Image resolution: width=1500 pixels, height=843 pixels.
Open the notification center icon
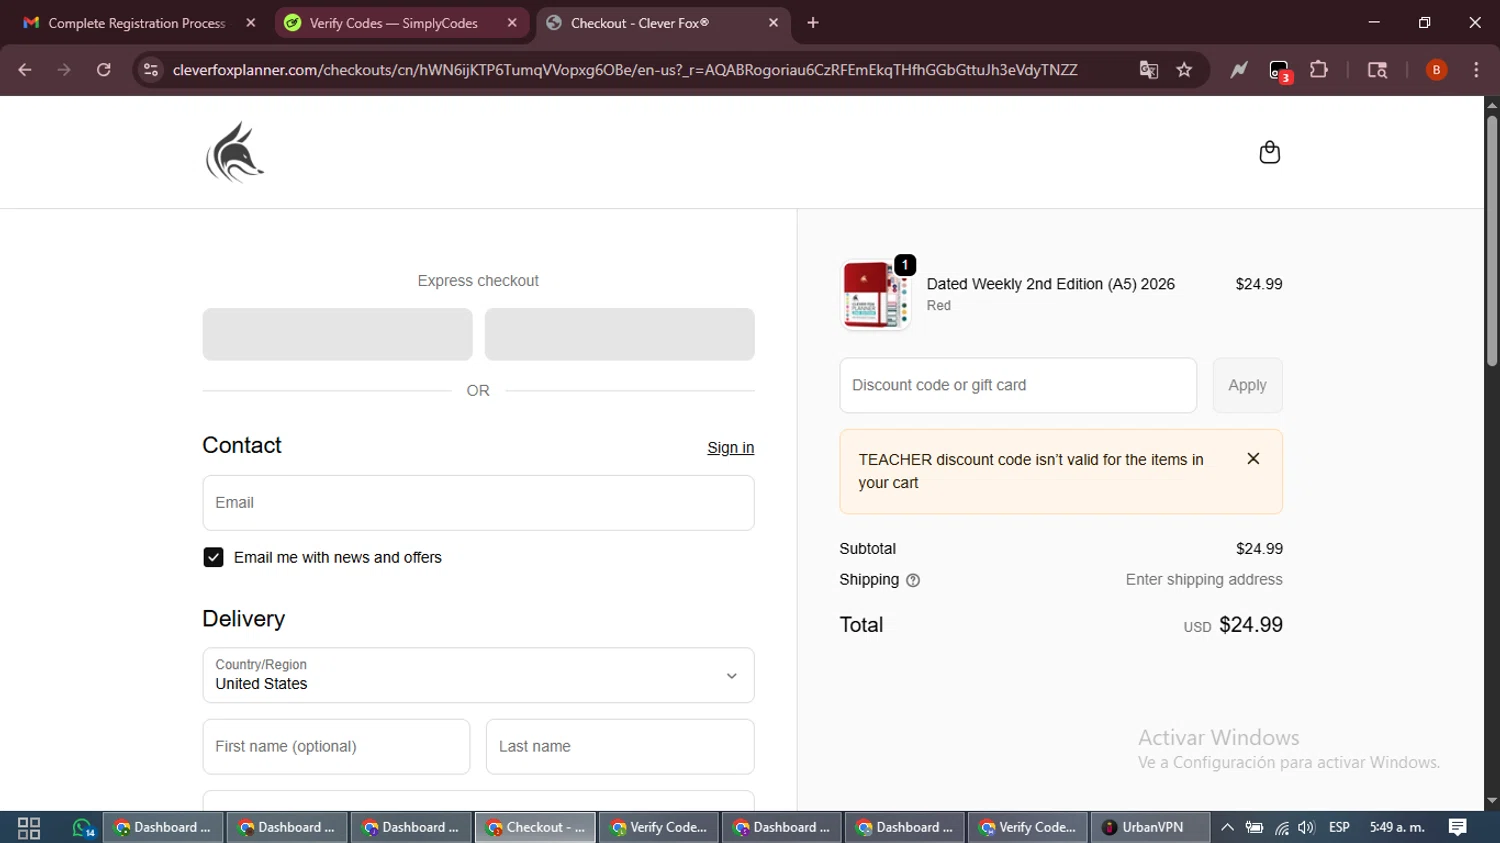[1457, 828]
